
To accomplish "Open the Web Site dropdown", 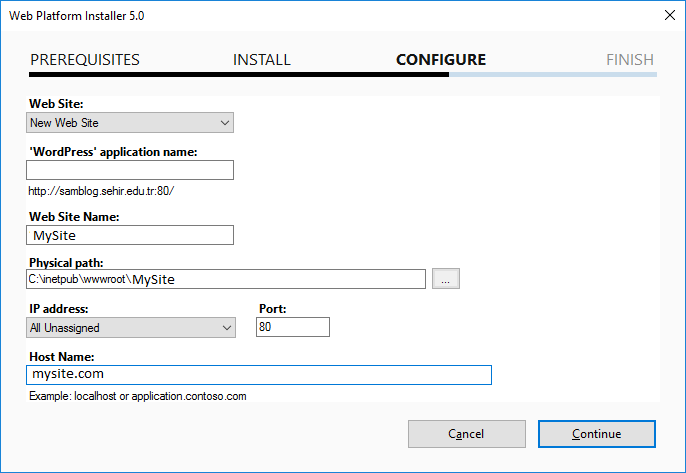I will 130,123.
